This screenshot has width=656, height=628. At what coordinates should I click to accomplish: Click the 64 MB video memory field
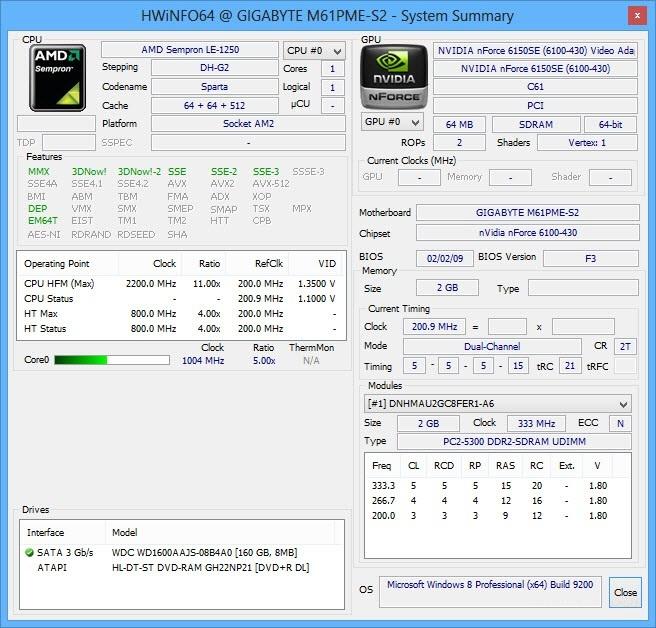point(459,125)
